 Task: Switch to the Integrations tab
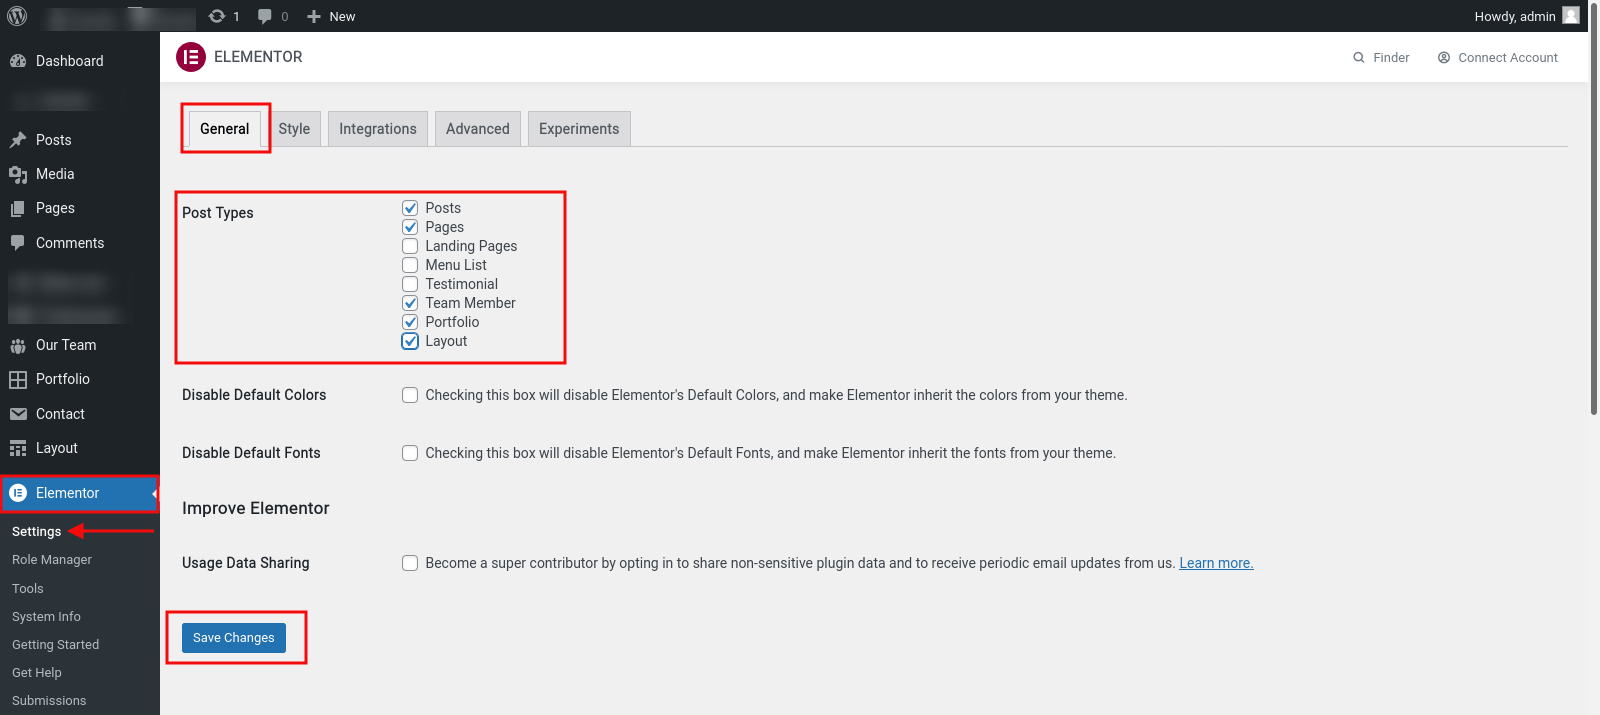[378, 129]
